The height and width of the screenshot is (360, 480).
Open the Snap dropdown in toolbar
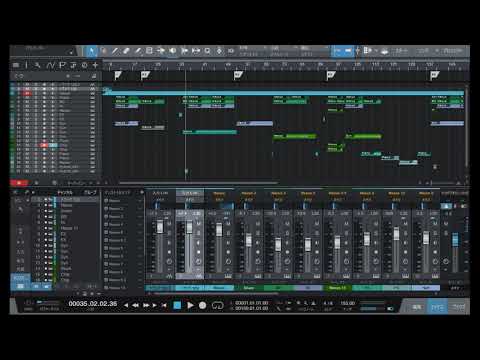pos(313,51)
